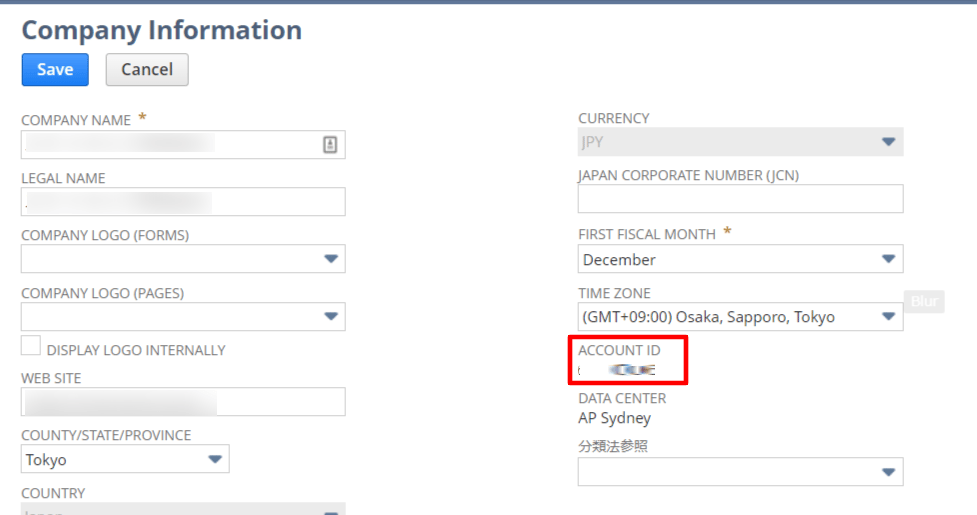Click the Legal Name input field
Image resolution: width=977 pixels, height=515 pixels.
tap(183, 202)
